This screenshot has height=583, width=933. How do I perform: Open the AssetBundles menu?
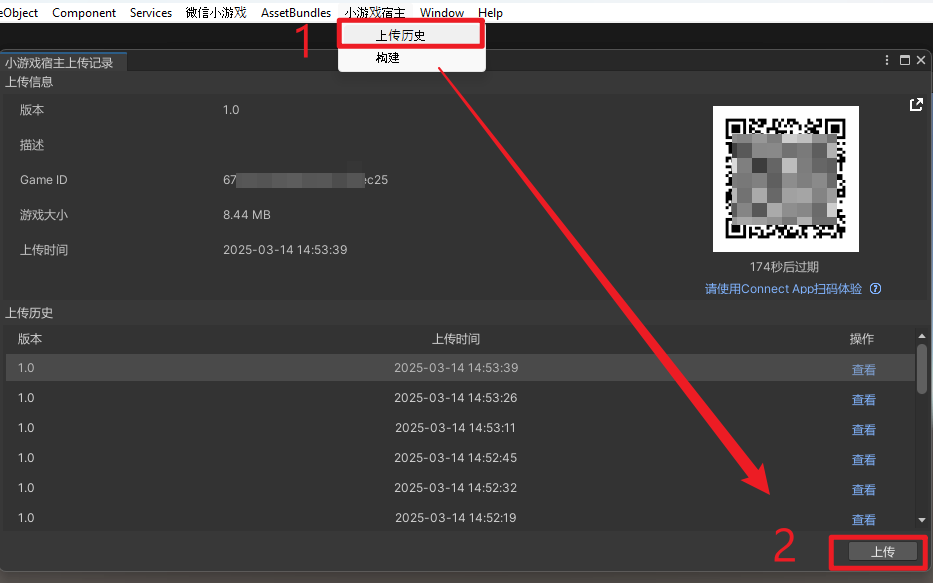pos(296,13)
